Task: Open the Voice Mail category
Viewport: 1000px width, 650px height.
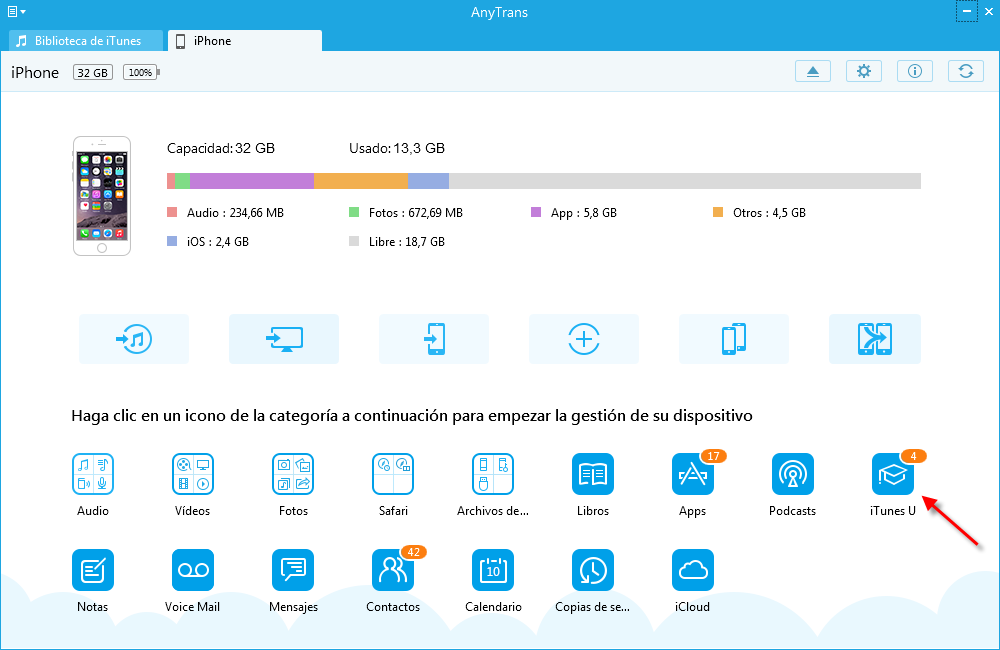Action: 193,570
